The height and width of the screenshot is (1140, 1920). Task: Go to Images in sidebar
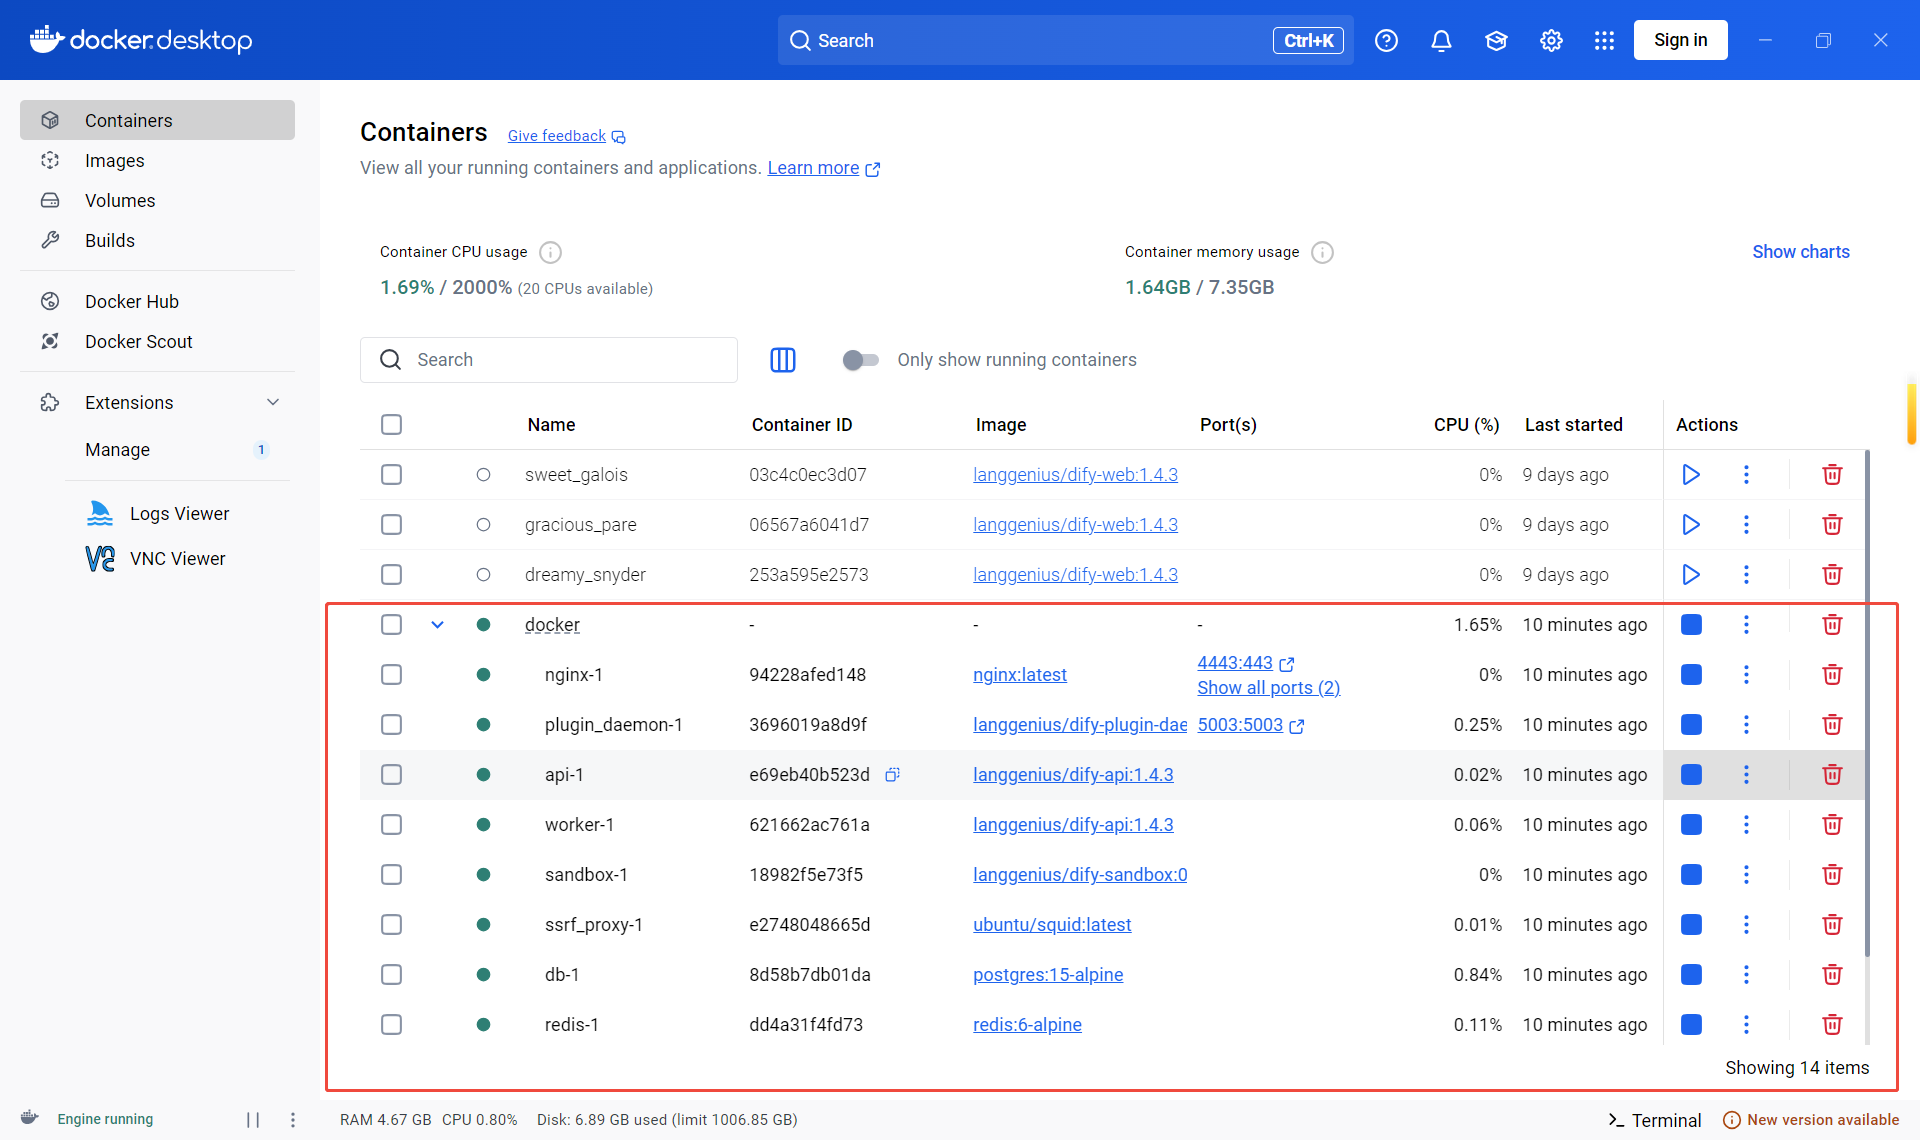tap(114, 161)
